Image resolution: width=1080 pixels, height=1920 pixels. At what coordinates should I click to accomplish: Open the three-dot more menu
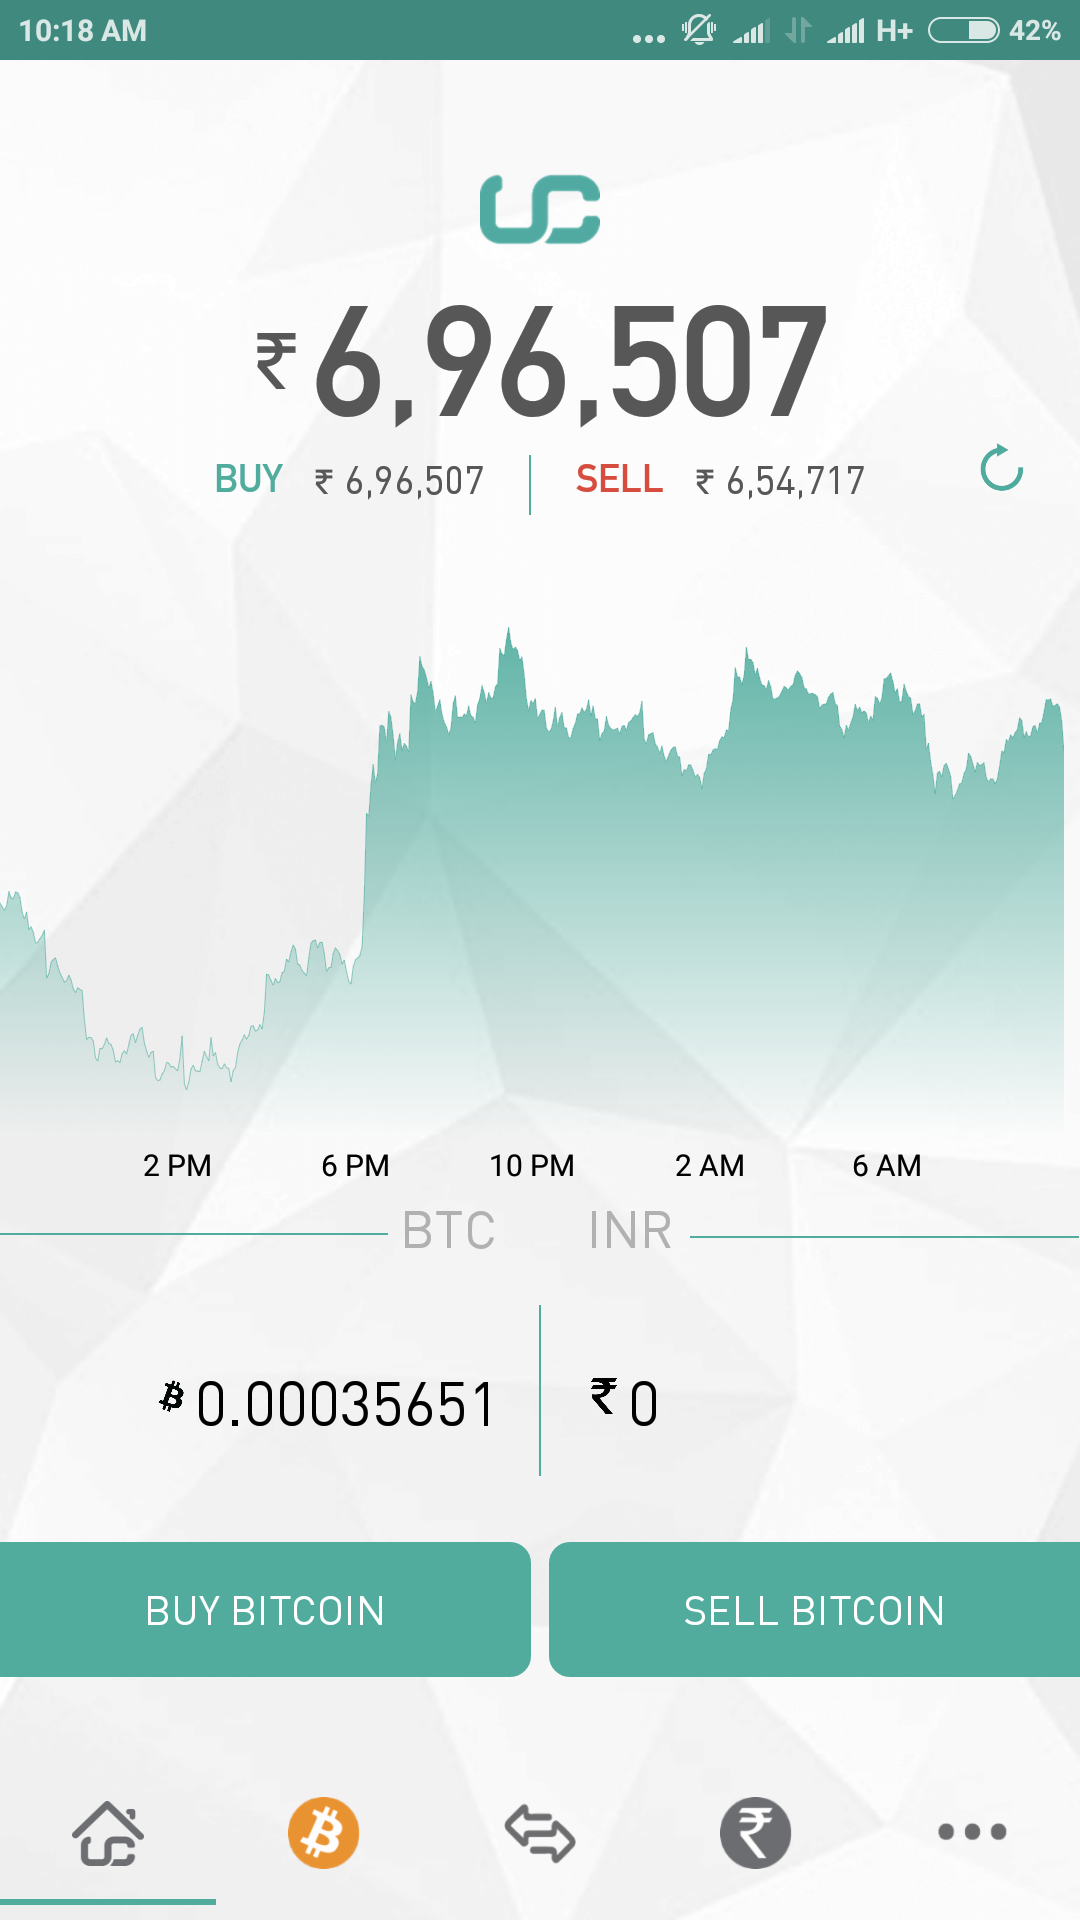pos(972,1832)
